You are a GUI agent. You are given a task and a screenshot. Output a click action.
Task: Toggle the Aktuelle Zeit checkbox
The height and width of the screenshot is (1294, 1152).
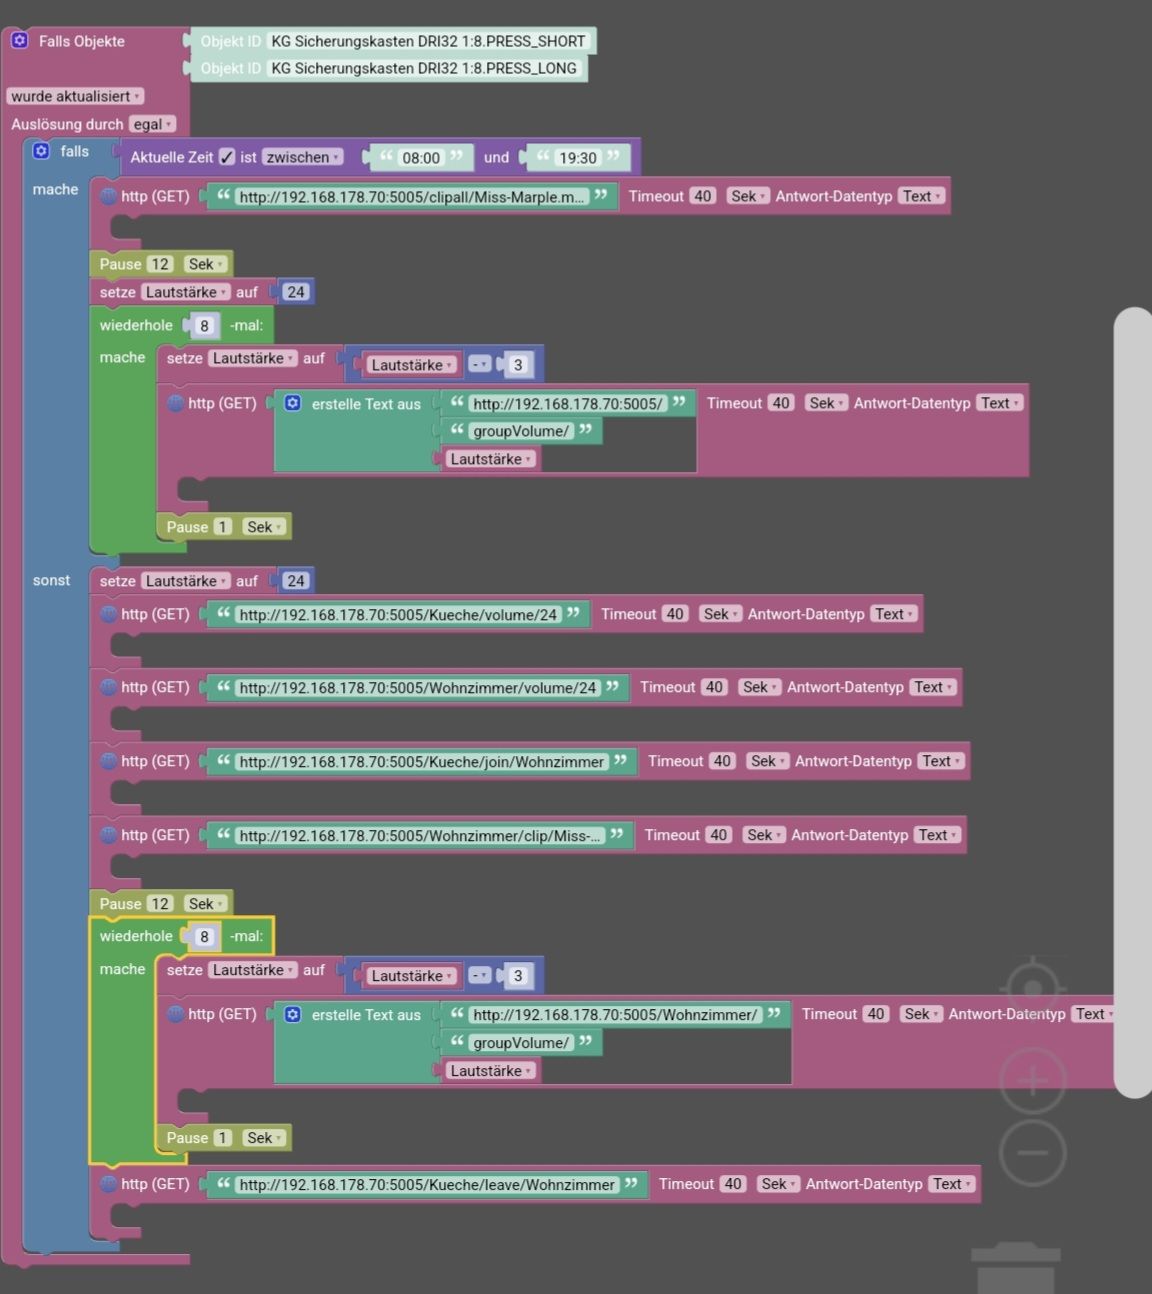(227, 157)
